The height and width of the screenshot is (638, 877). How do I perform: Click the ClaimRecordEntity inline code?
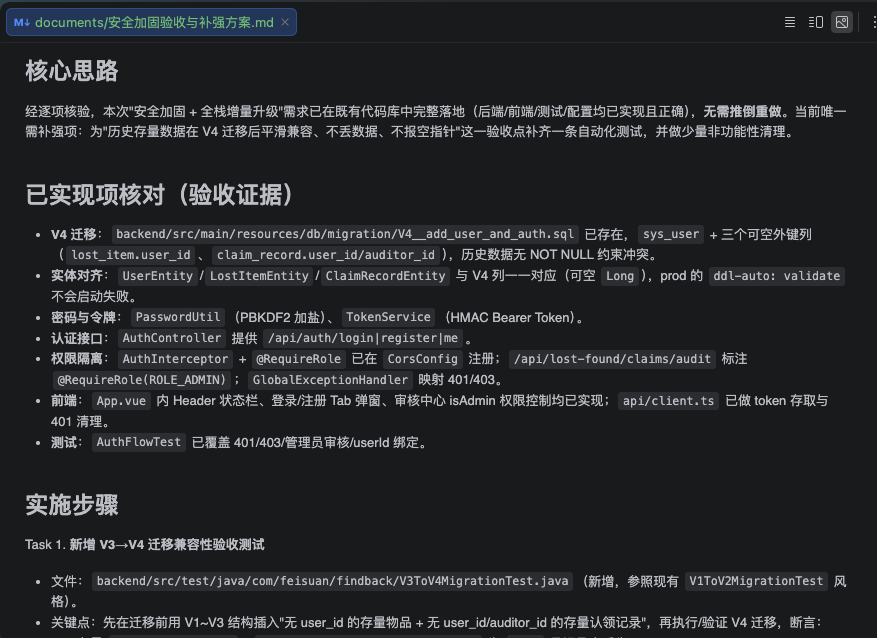pos(385,276)
